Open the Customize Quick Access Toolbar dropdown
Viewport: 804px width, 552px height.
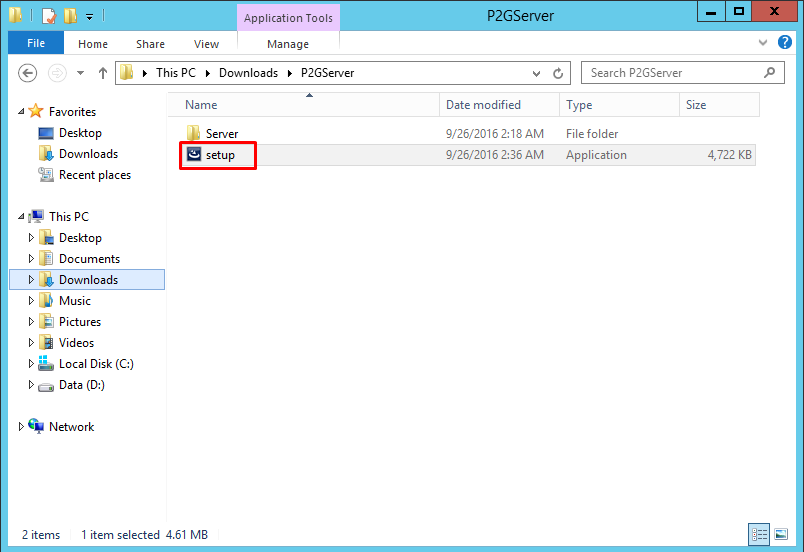pos(89,17)
